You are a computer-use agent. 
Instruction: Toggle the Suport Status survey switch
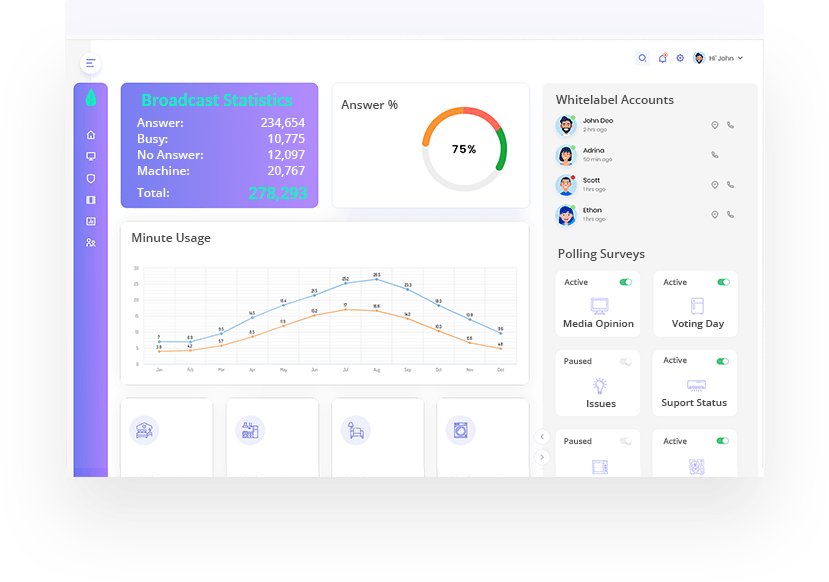pyautogui.click(x=723, y=362)
